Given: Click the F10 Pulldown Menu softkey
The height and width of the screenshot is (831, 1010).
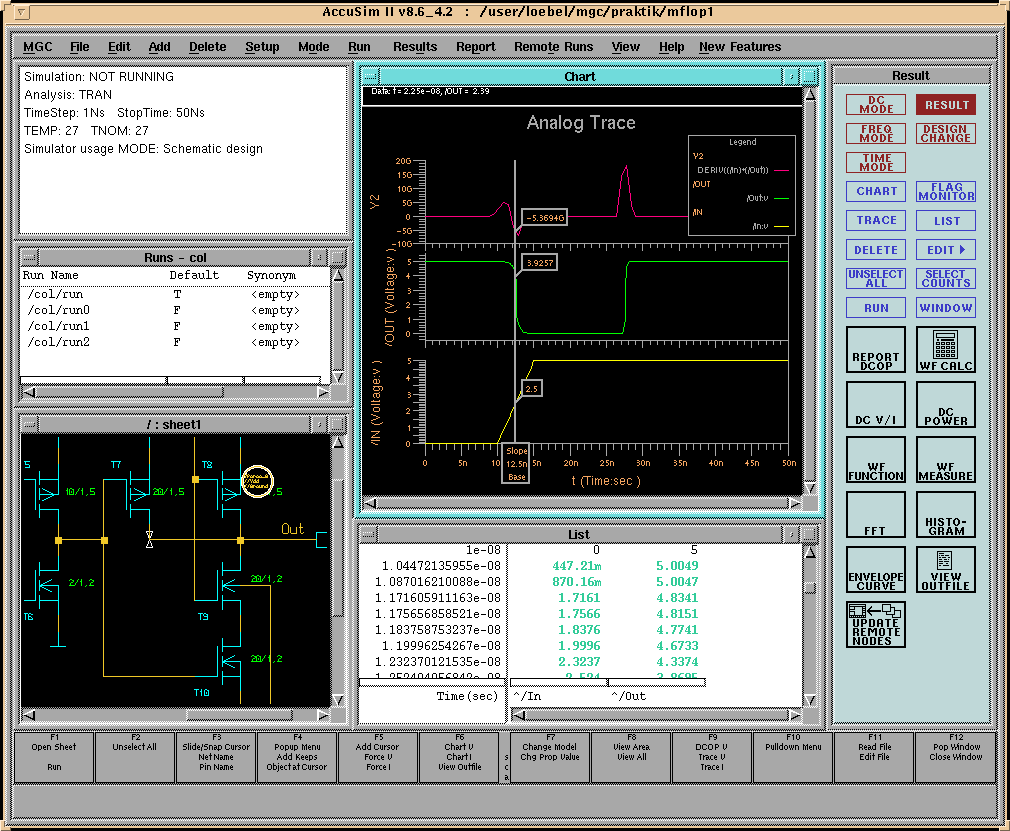Looking at the screenshot, I should point(793,757).
